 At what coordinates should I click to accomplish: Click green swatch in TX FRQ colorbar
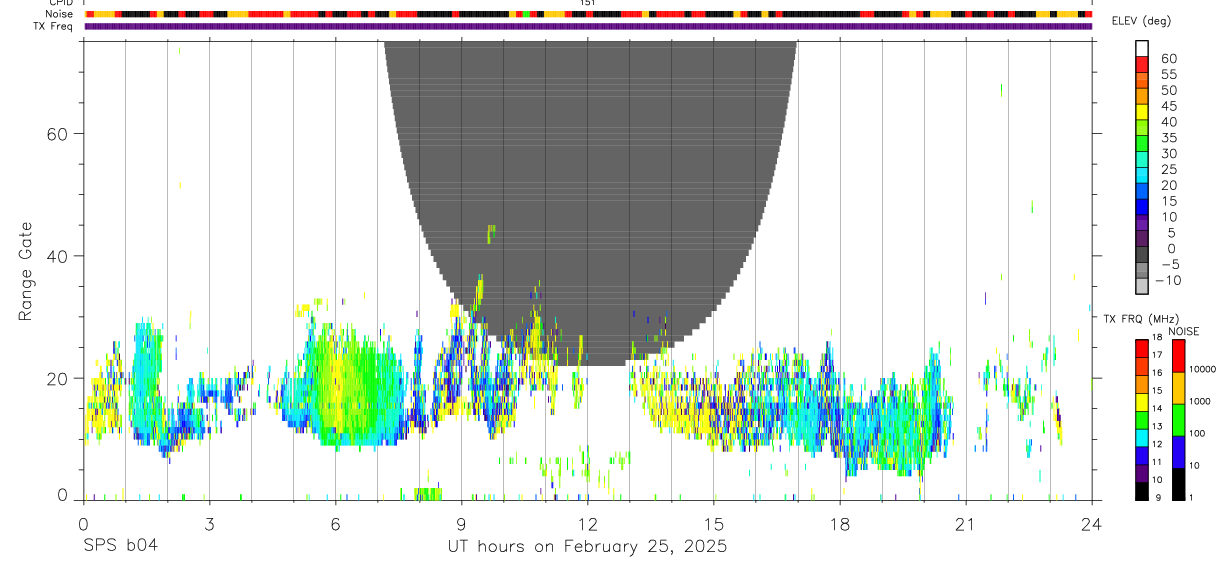coord(1142,420)
